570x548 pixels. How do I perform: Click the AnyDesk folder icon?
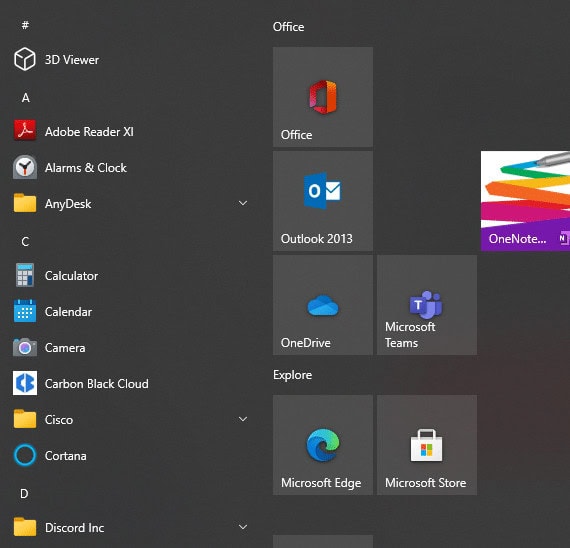pos(25,203)
